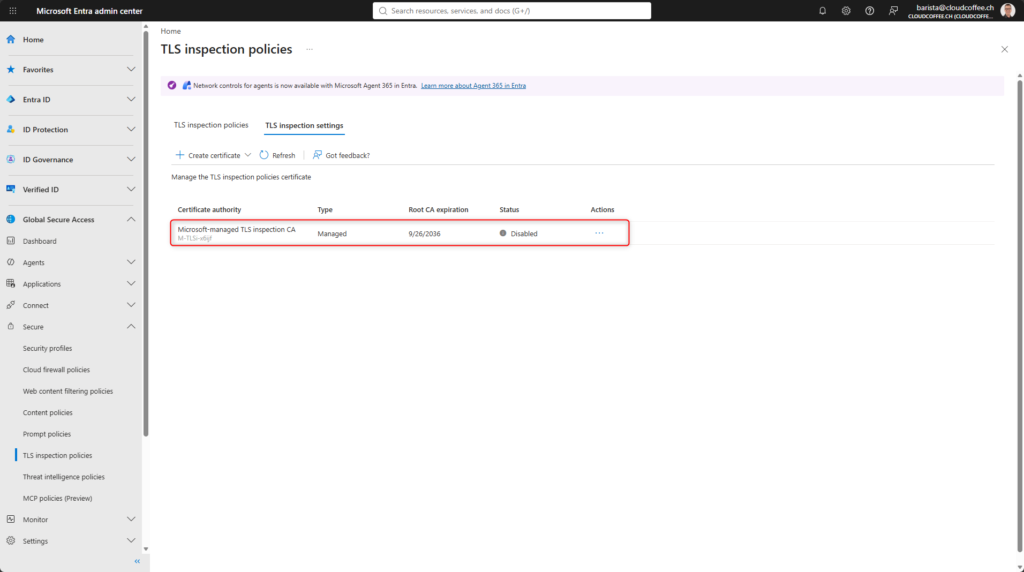1024x572 pixels.
Task: Select the TLS inspection settings tab
Action: (x=304, y=125)
